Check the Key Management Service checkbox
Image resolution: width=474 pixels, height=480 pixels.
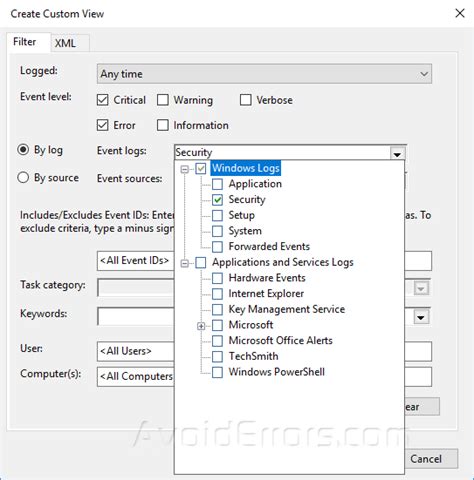coord(217,309)
